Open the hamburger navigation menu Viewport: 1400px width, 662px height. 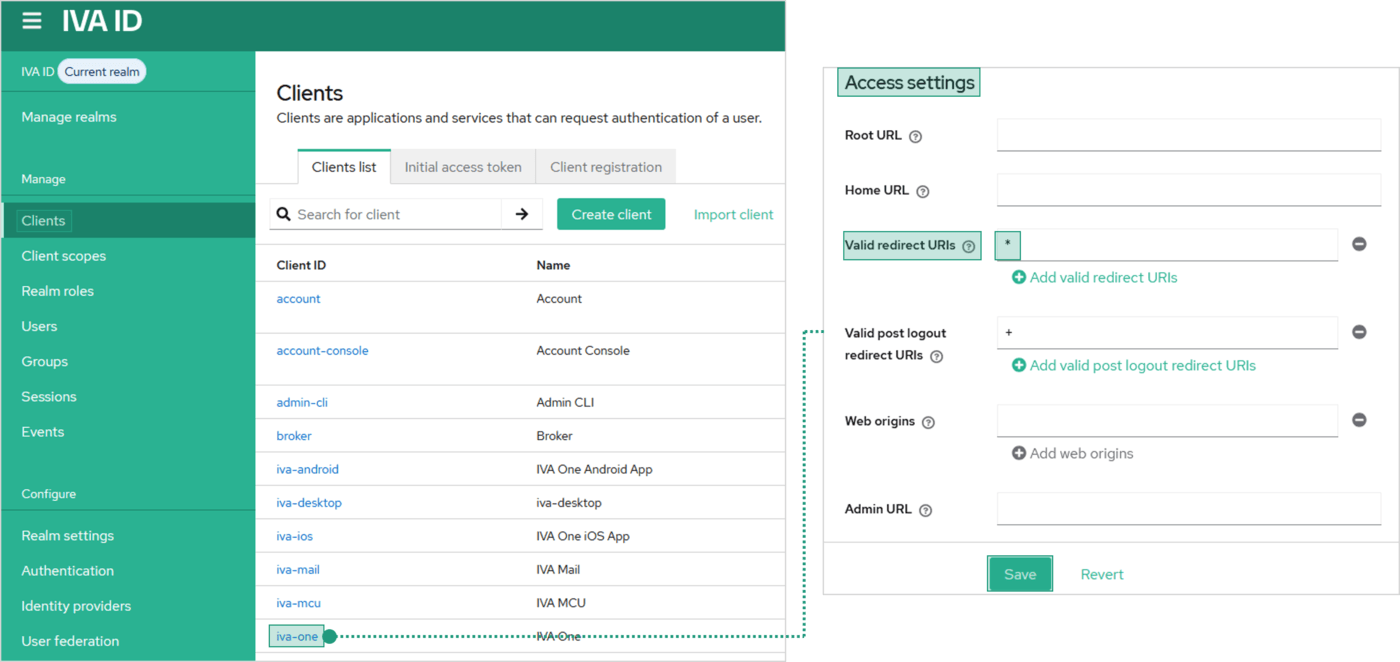32,21
